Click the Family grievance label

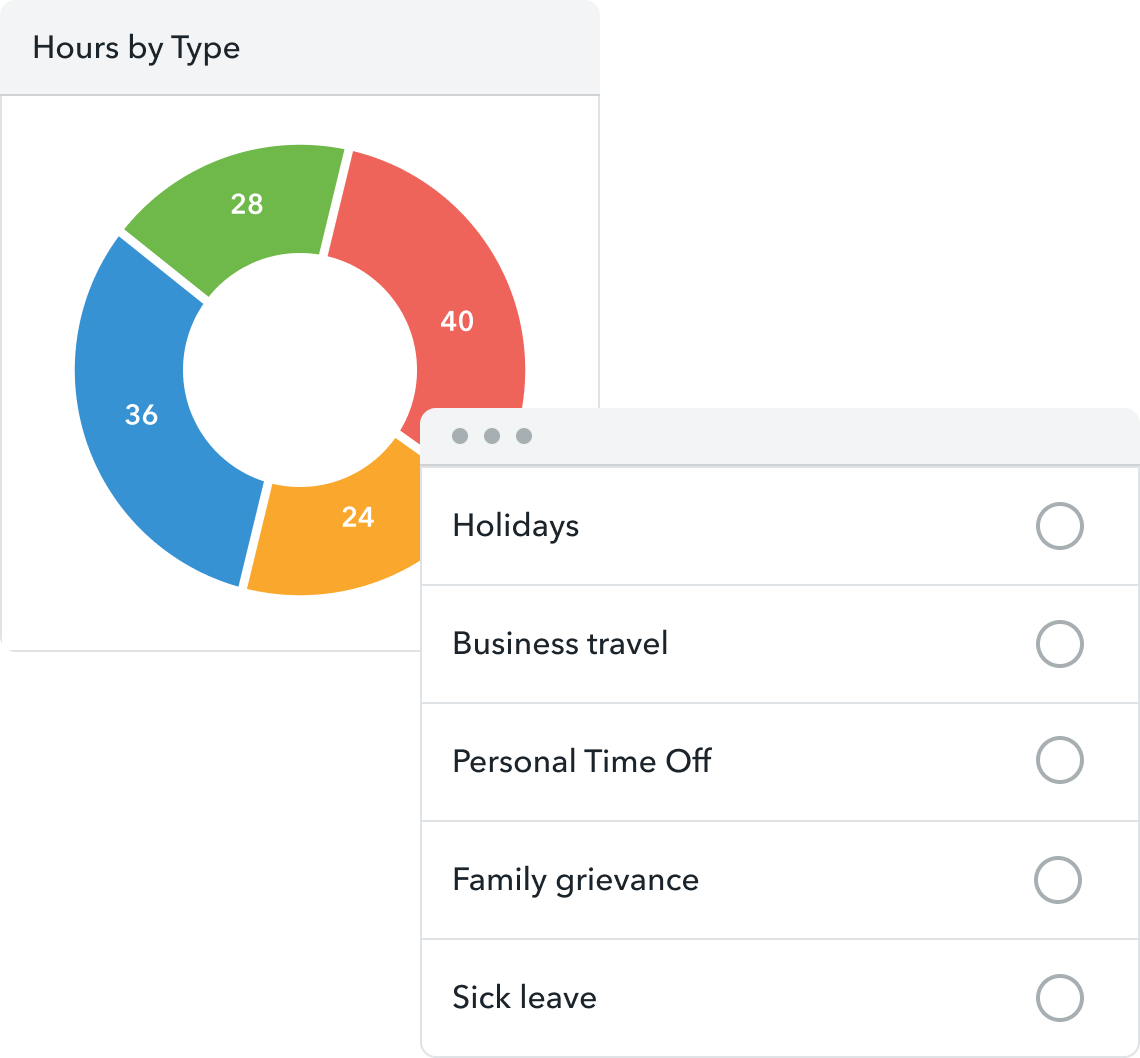point(575,880)
